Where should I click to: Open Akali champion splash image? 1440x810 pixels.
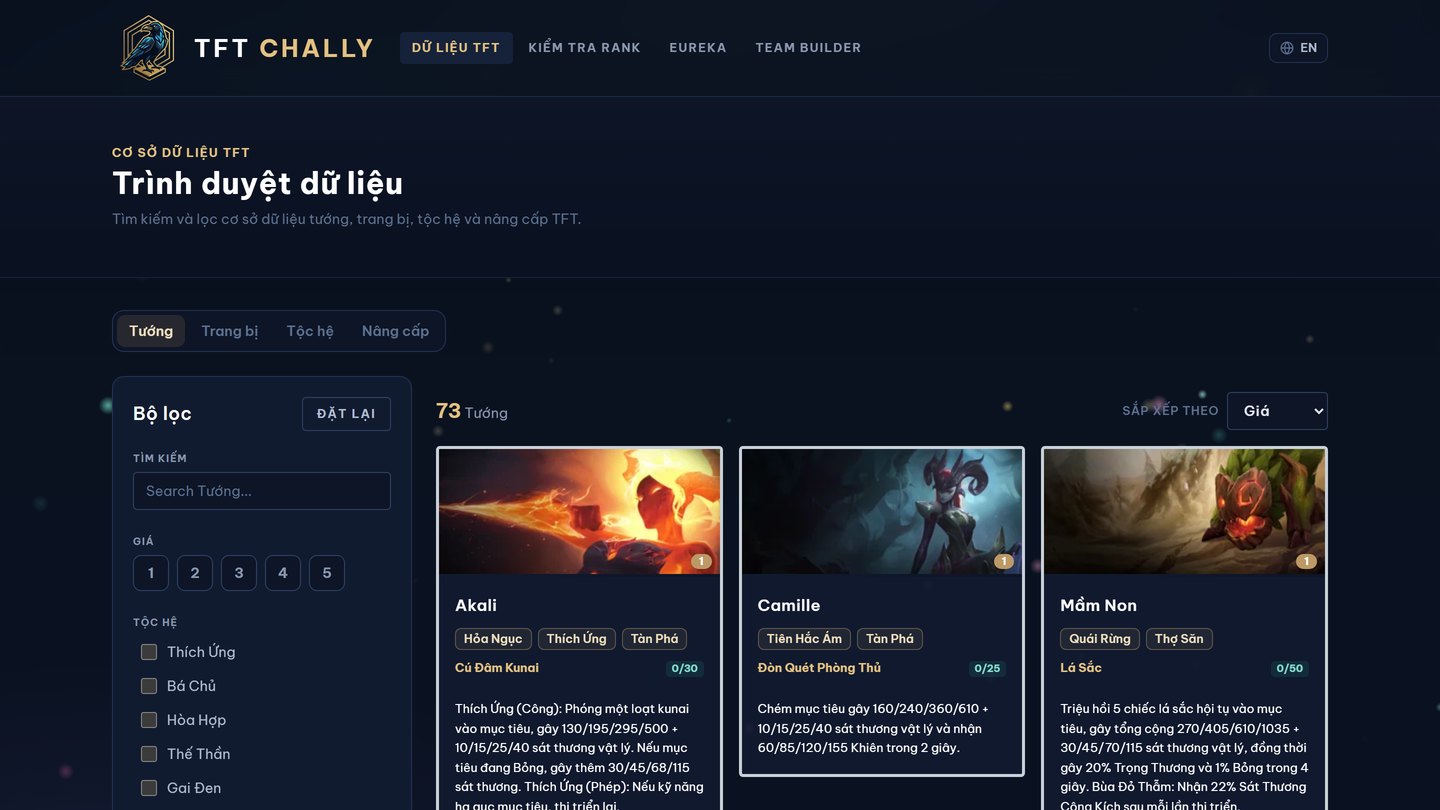pyautogui.click(x=579, y=511)
